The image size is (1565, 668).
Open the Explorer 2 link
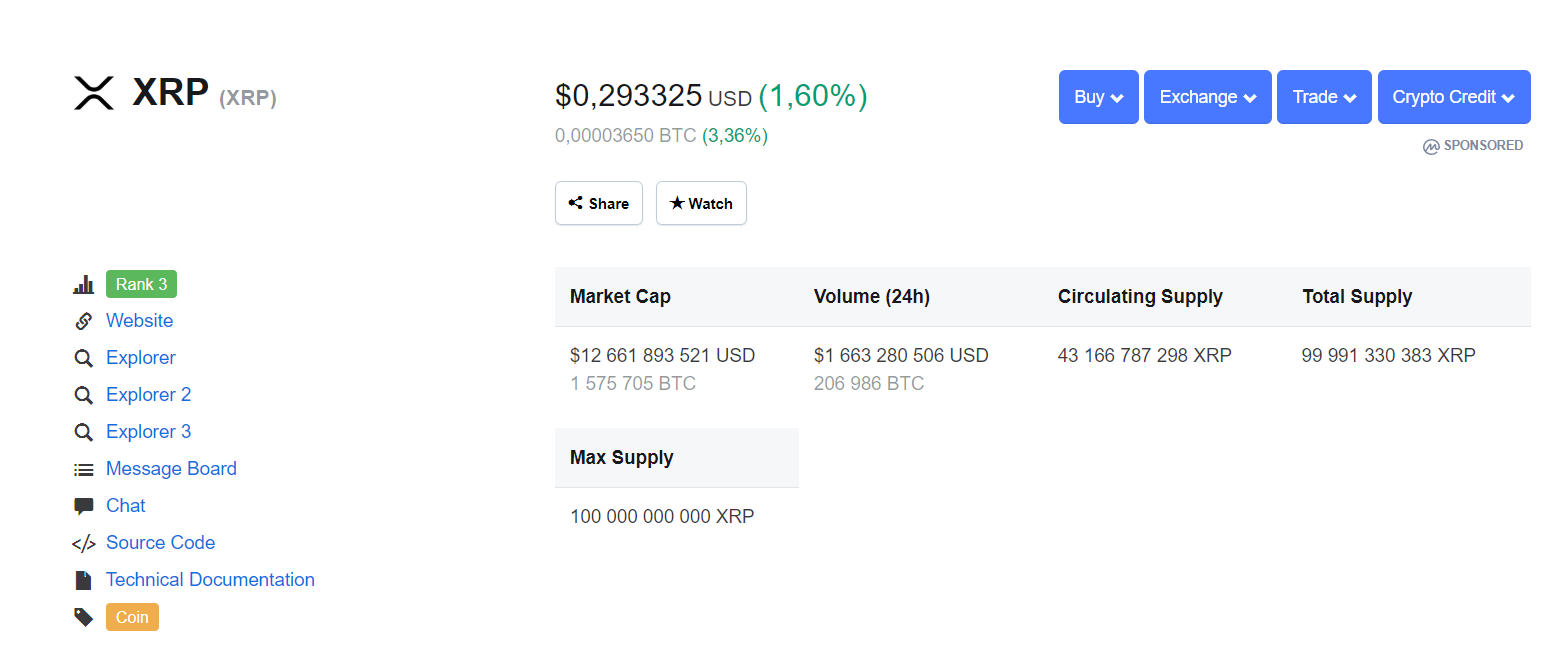pyautogui.click(x=148, y=394)
